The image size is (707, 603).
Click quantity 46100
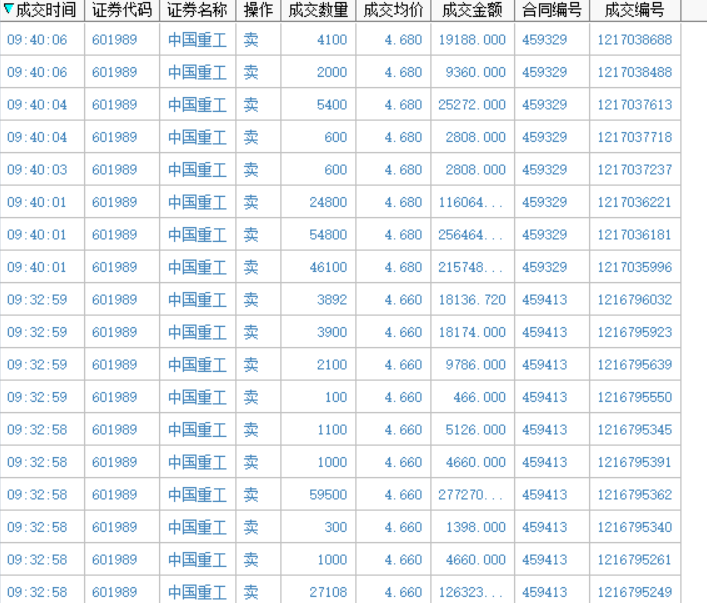(328, 267)
